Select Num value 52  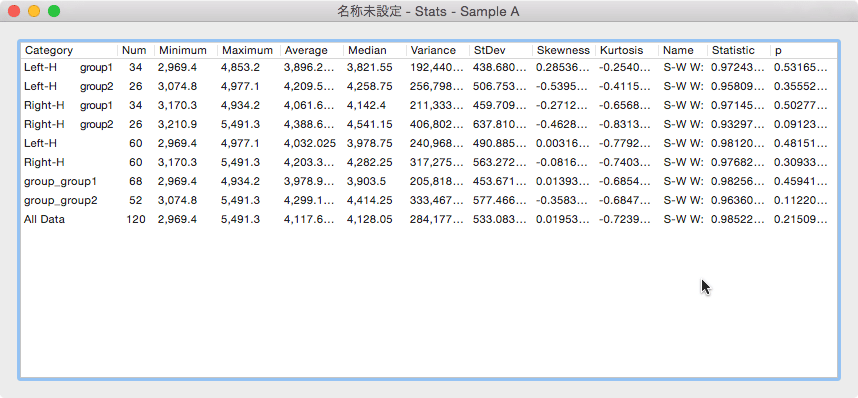coord(136,201)
